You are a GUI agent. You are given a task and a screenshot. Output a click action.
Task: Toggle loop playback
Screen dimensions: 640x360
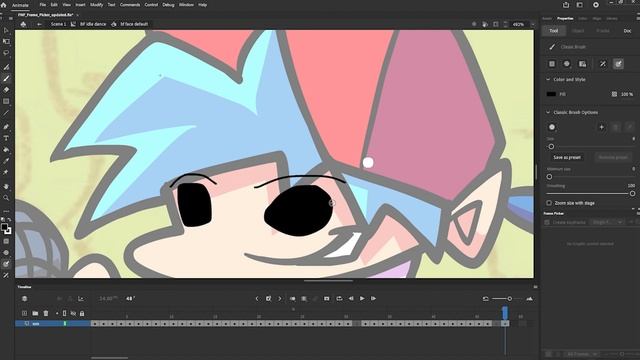coord(339,298)
